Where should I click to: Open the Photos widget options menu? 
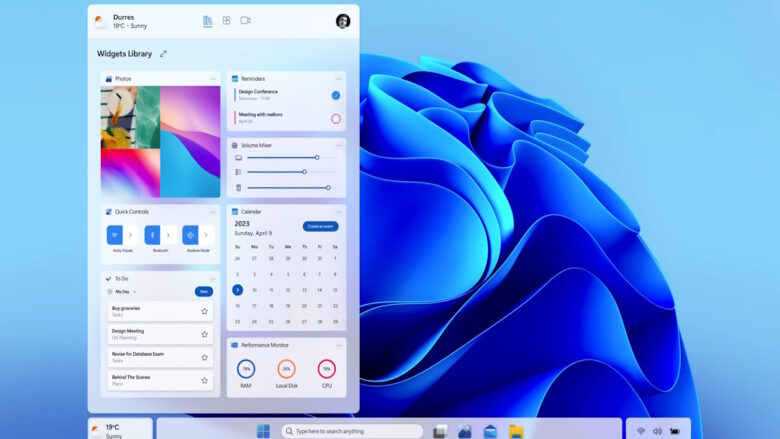212,78
